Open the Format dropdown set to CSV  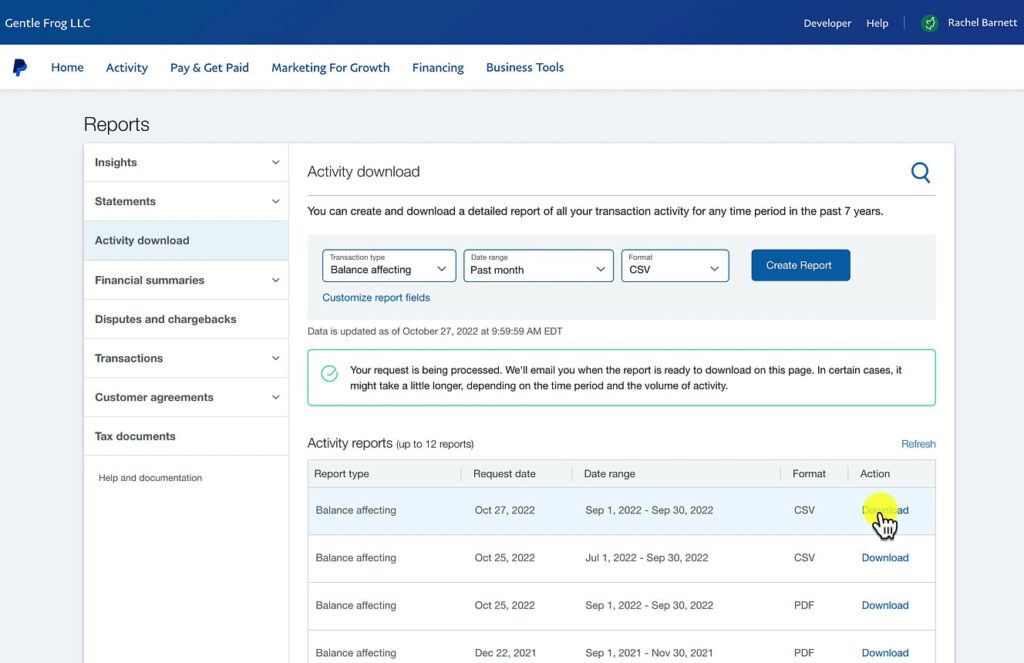tap(675, 268)
